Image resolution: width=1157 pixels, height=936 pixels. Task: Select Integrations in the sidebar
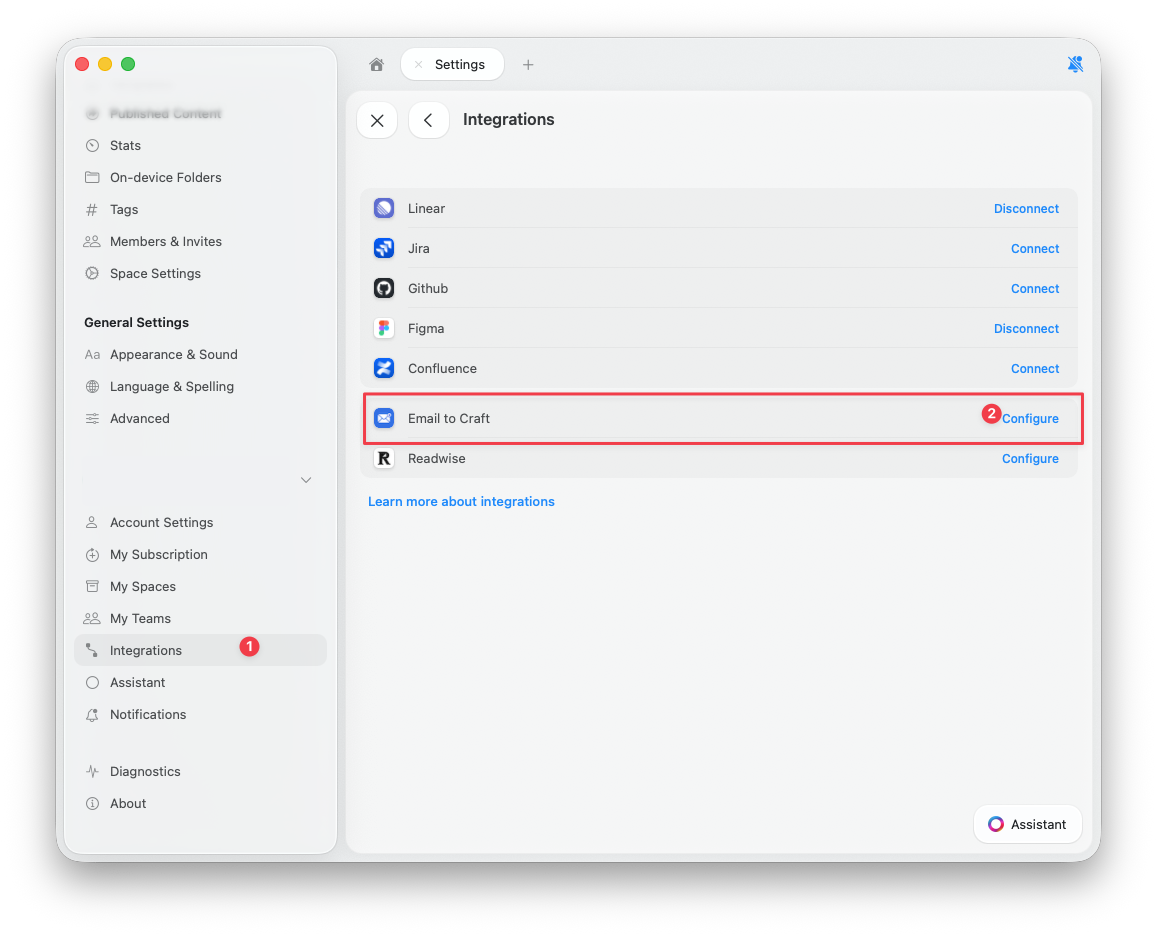point(200,650)
